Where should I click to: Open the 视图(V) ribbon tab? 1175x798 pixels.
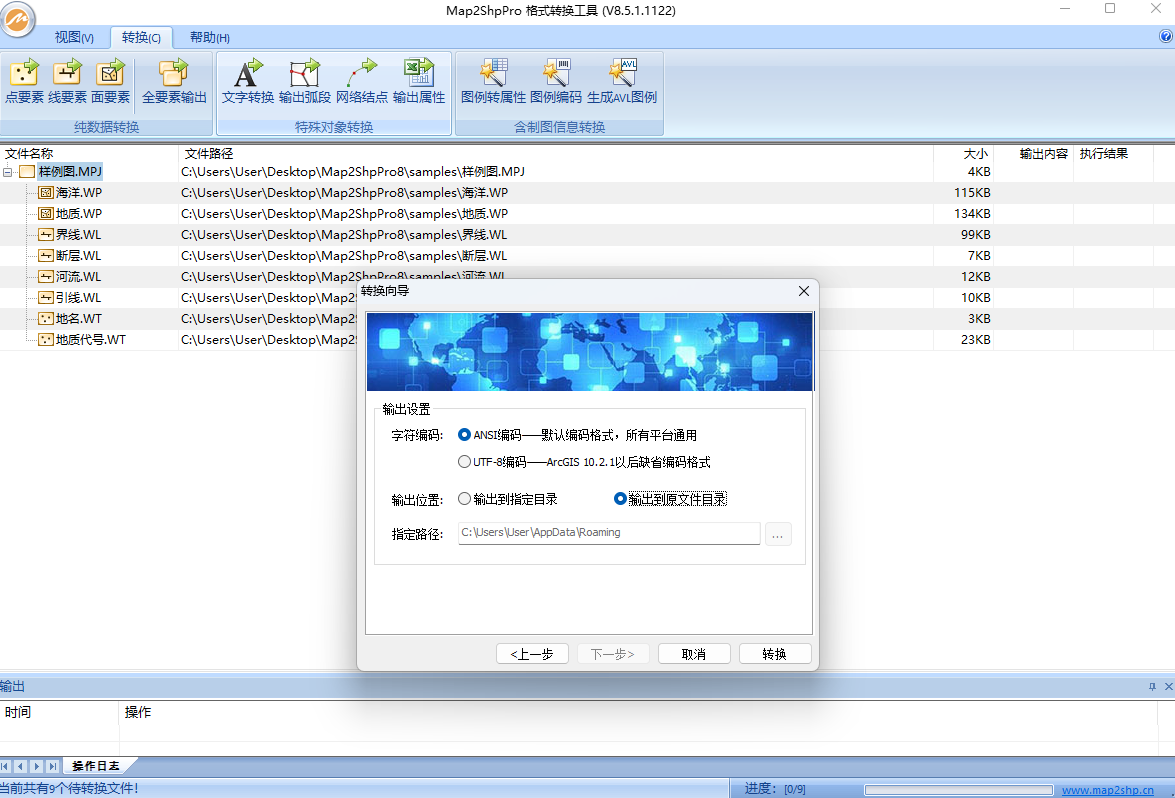pyautogui.click(x=74, y=37)
